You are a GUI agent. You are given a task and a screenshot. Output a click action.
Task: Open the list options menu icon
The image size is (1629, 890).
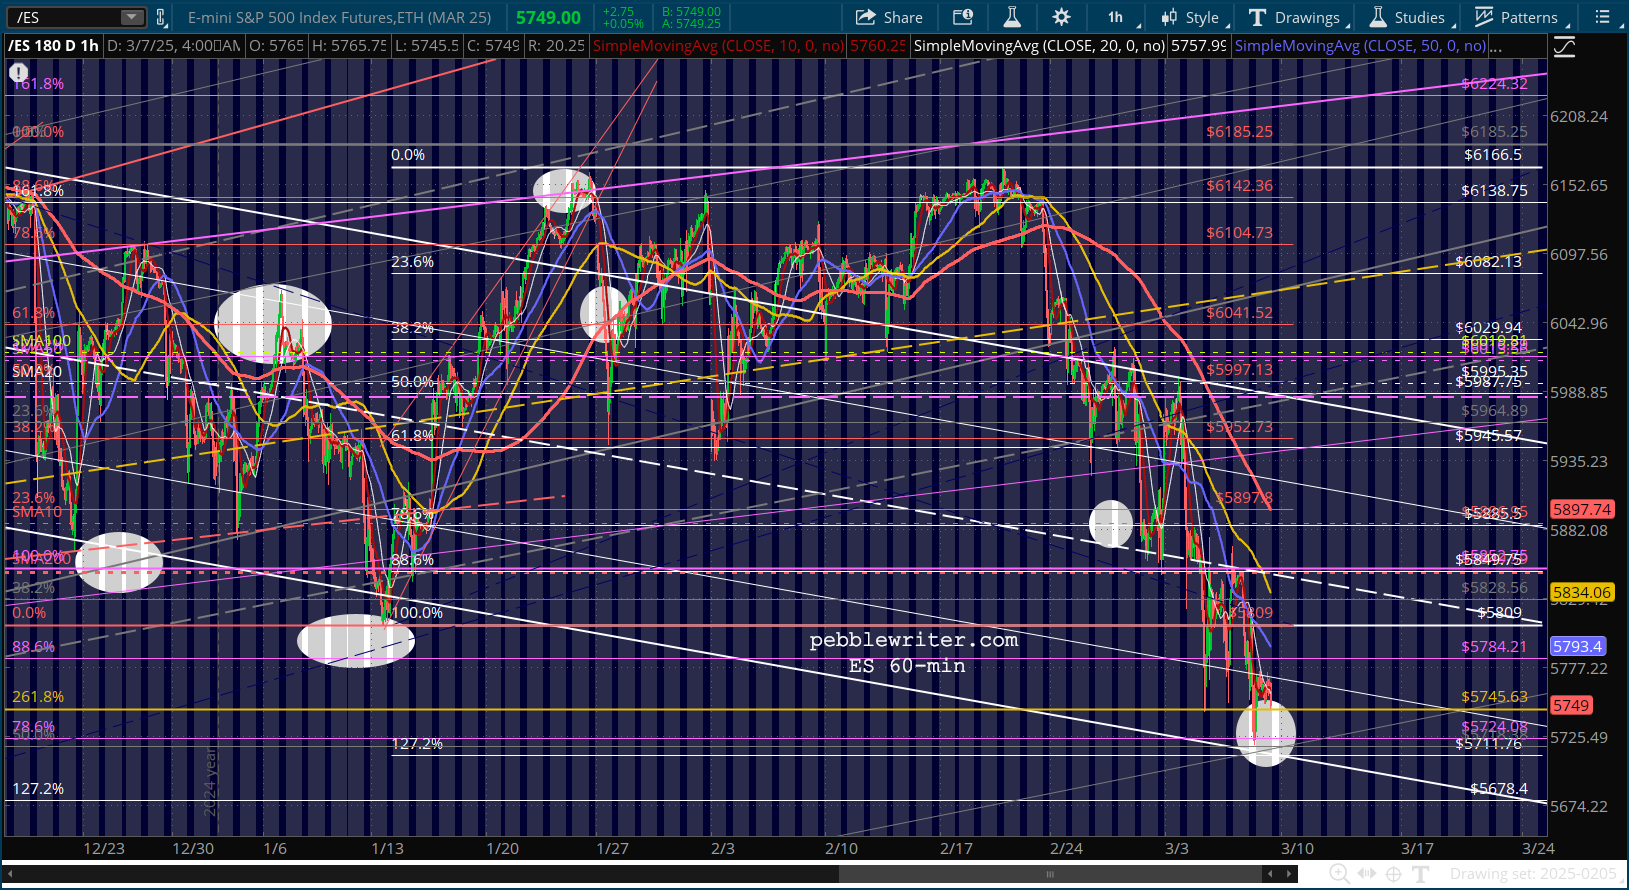(x=1602, y=17)
